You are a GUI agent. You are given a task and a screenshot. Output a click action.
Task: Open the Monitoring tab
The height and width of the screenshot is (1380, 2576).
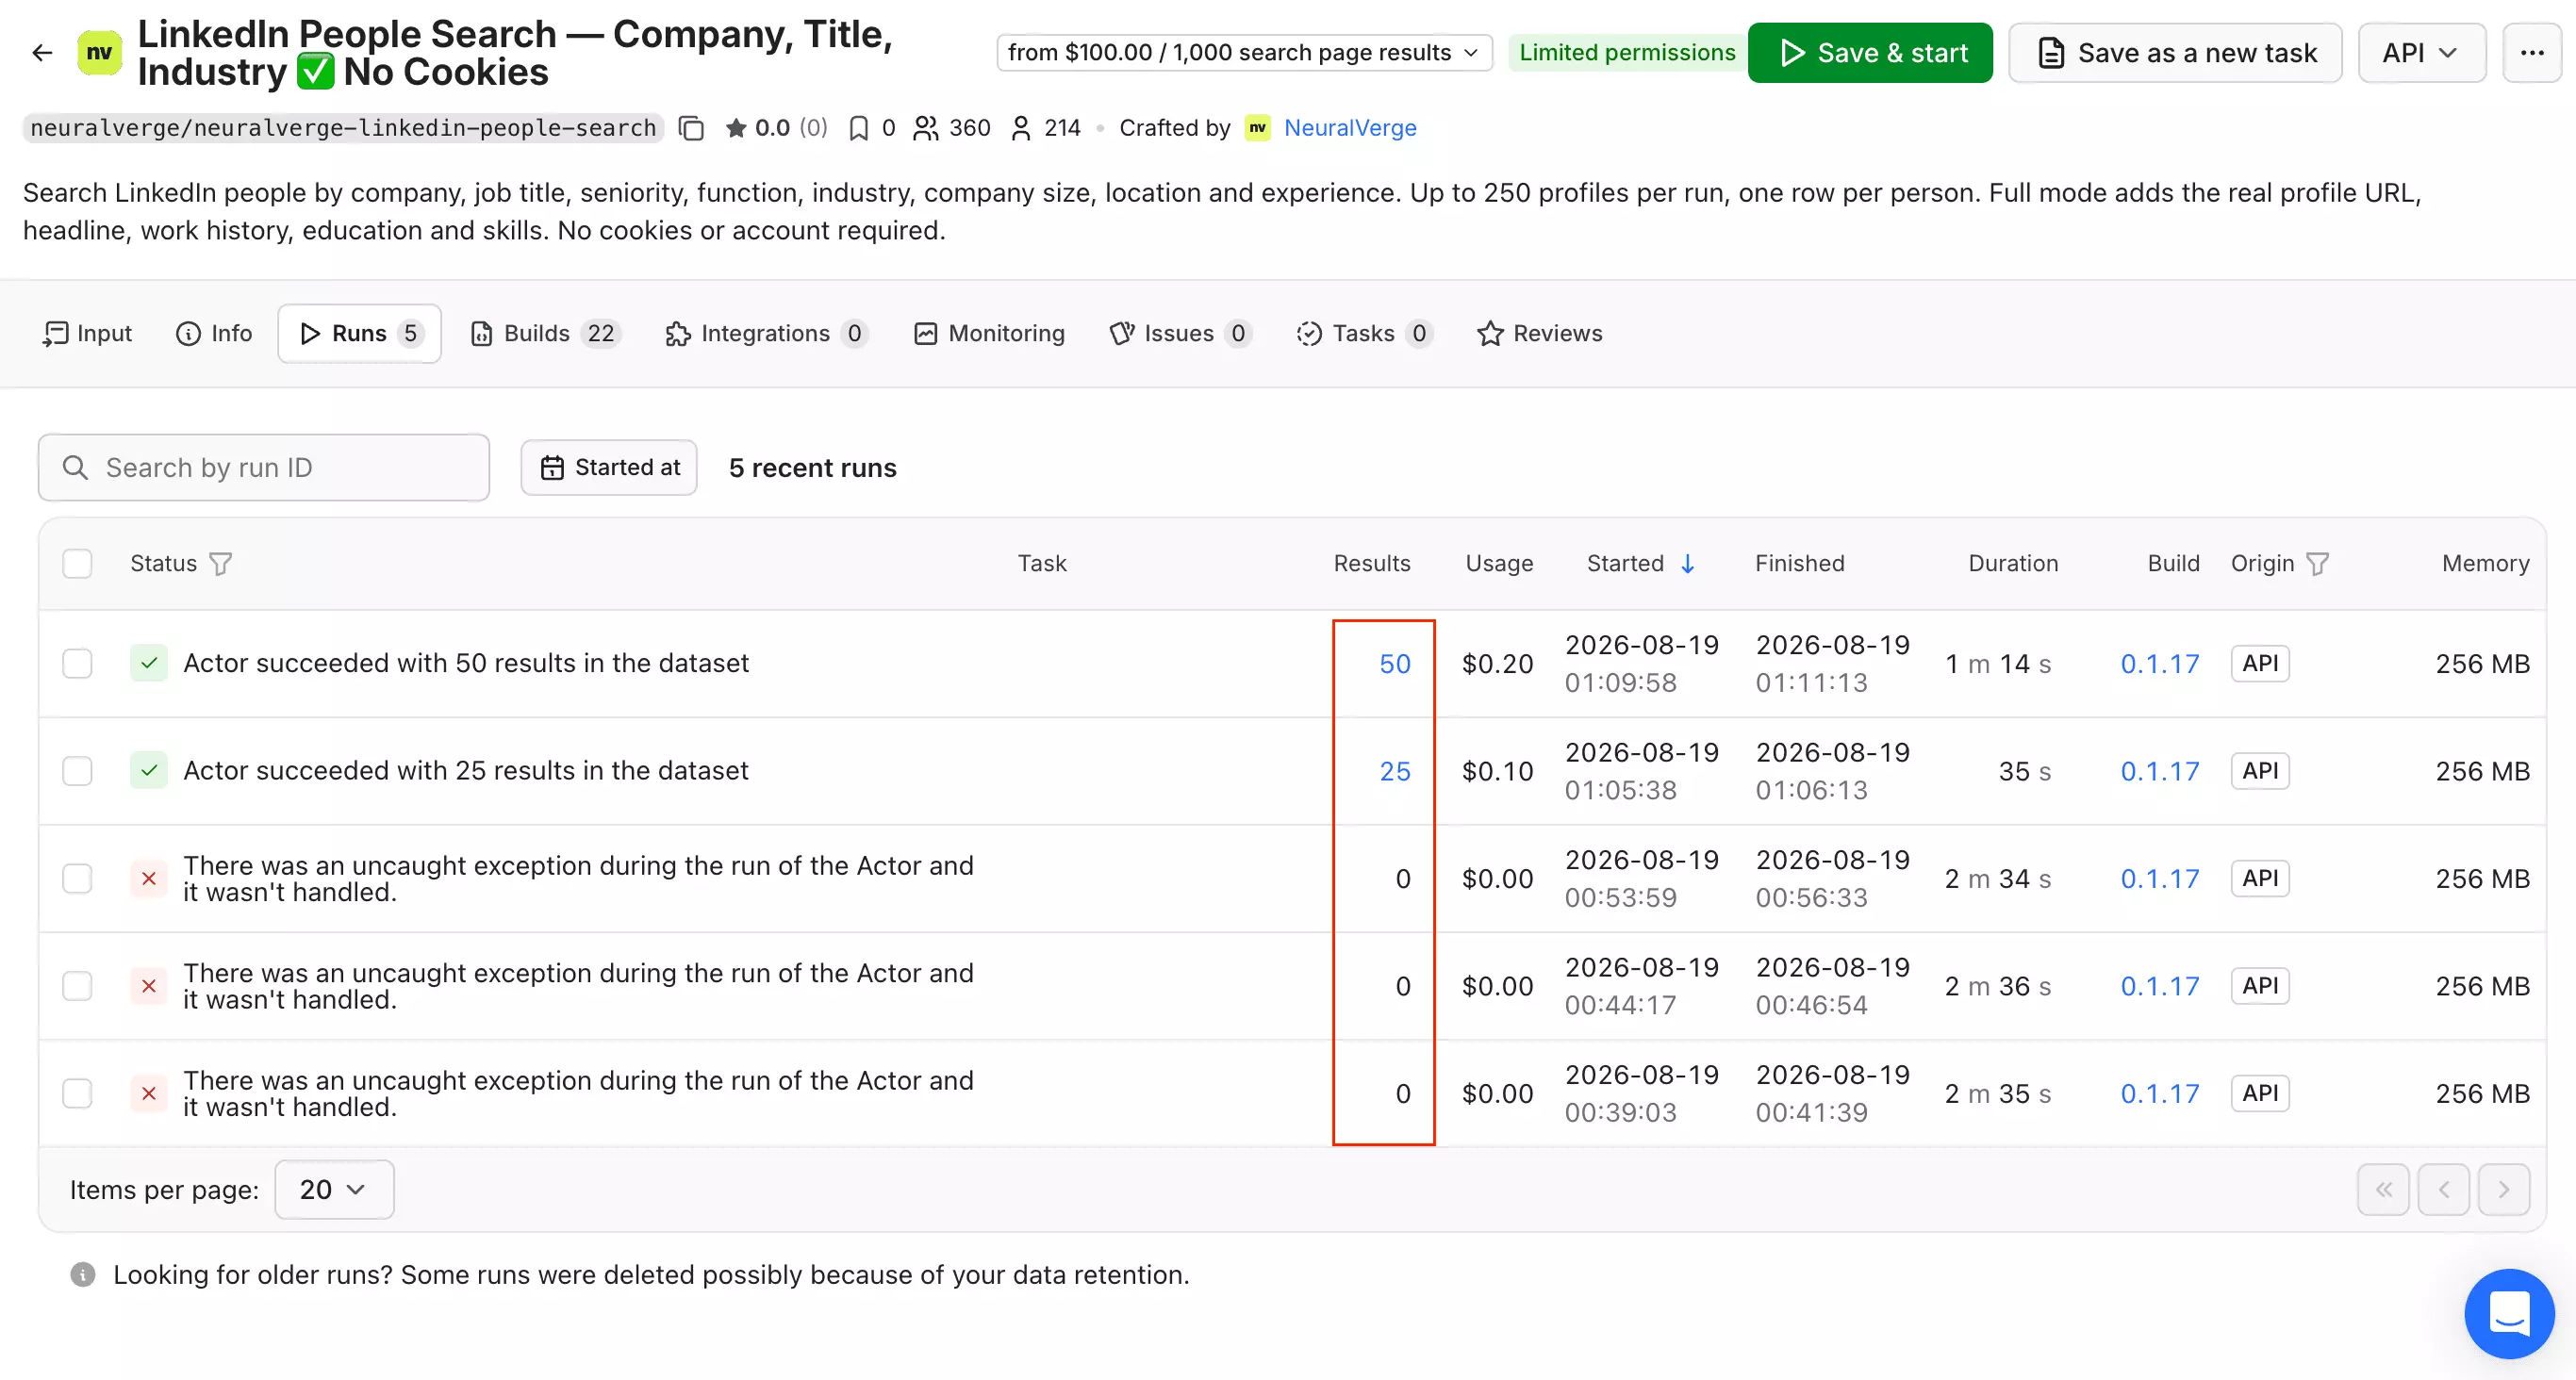[x=990, y=333]
